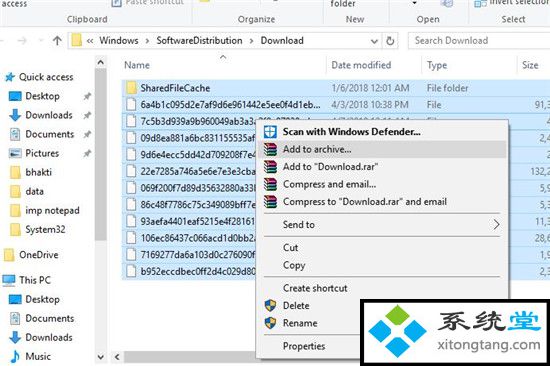Click horizontal scrollbar left arrow
Image resolution: width=550 pixels, height=366 pixels.
pyautogui.click(x=117, y=357)
